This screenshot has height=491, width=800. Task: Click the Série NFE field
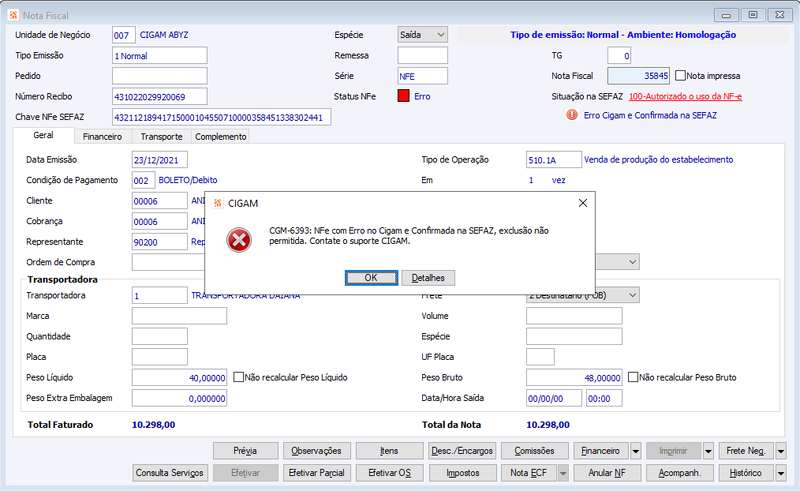tap(422, 76)
